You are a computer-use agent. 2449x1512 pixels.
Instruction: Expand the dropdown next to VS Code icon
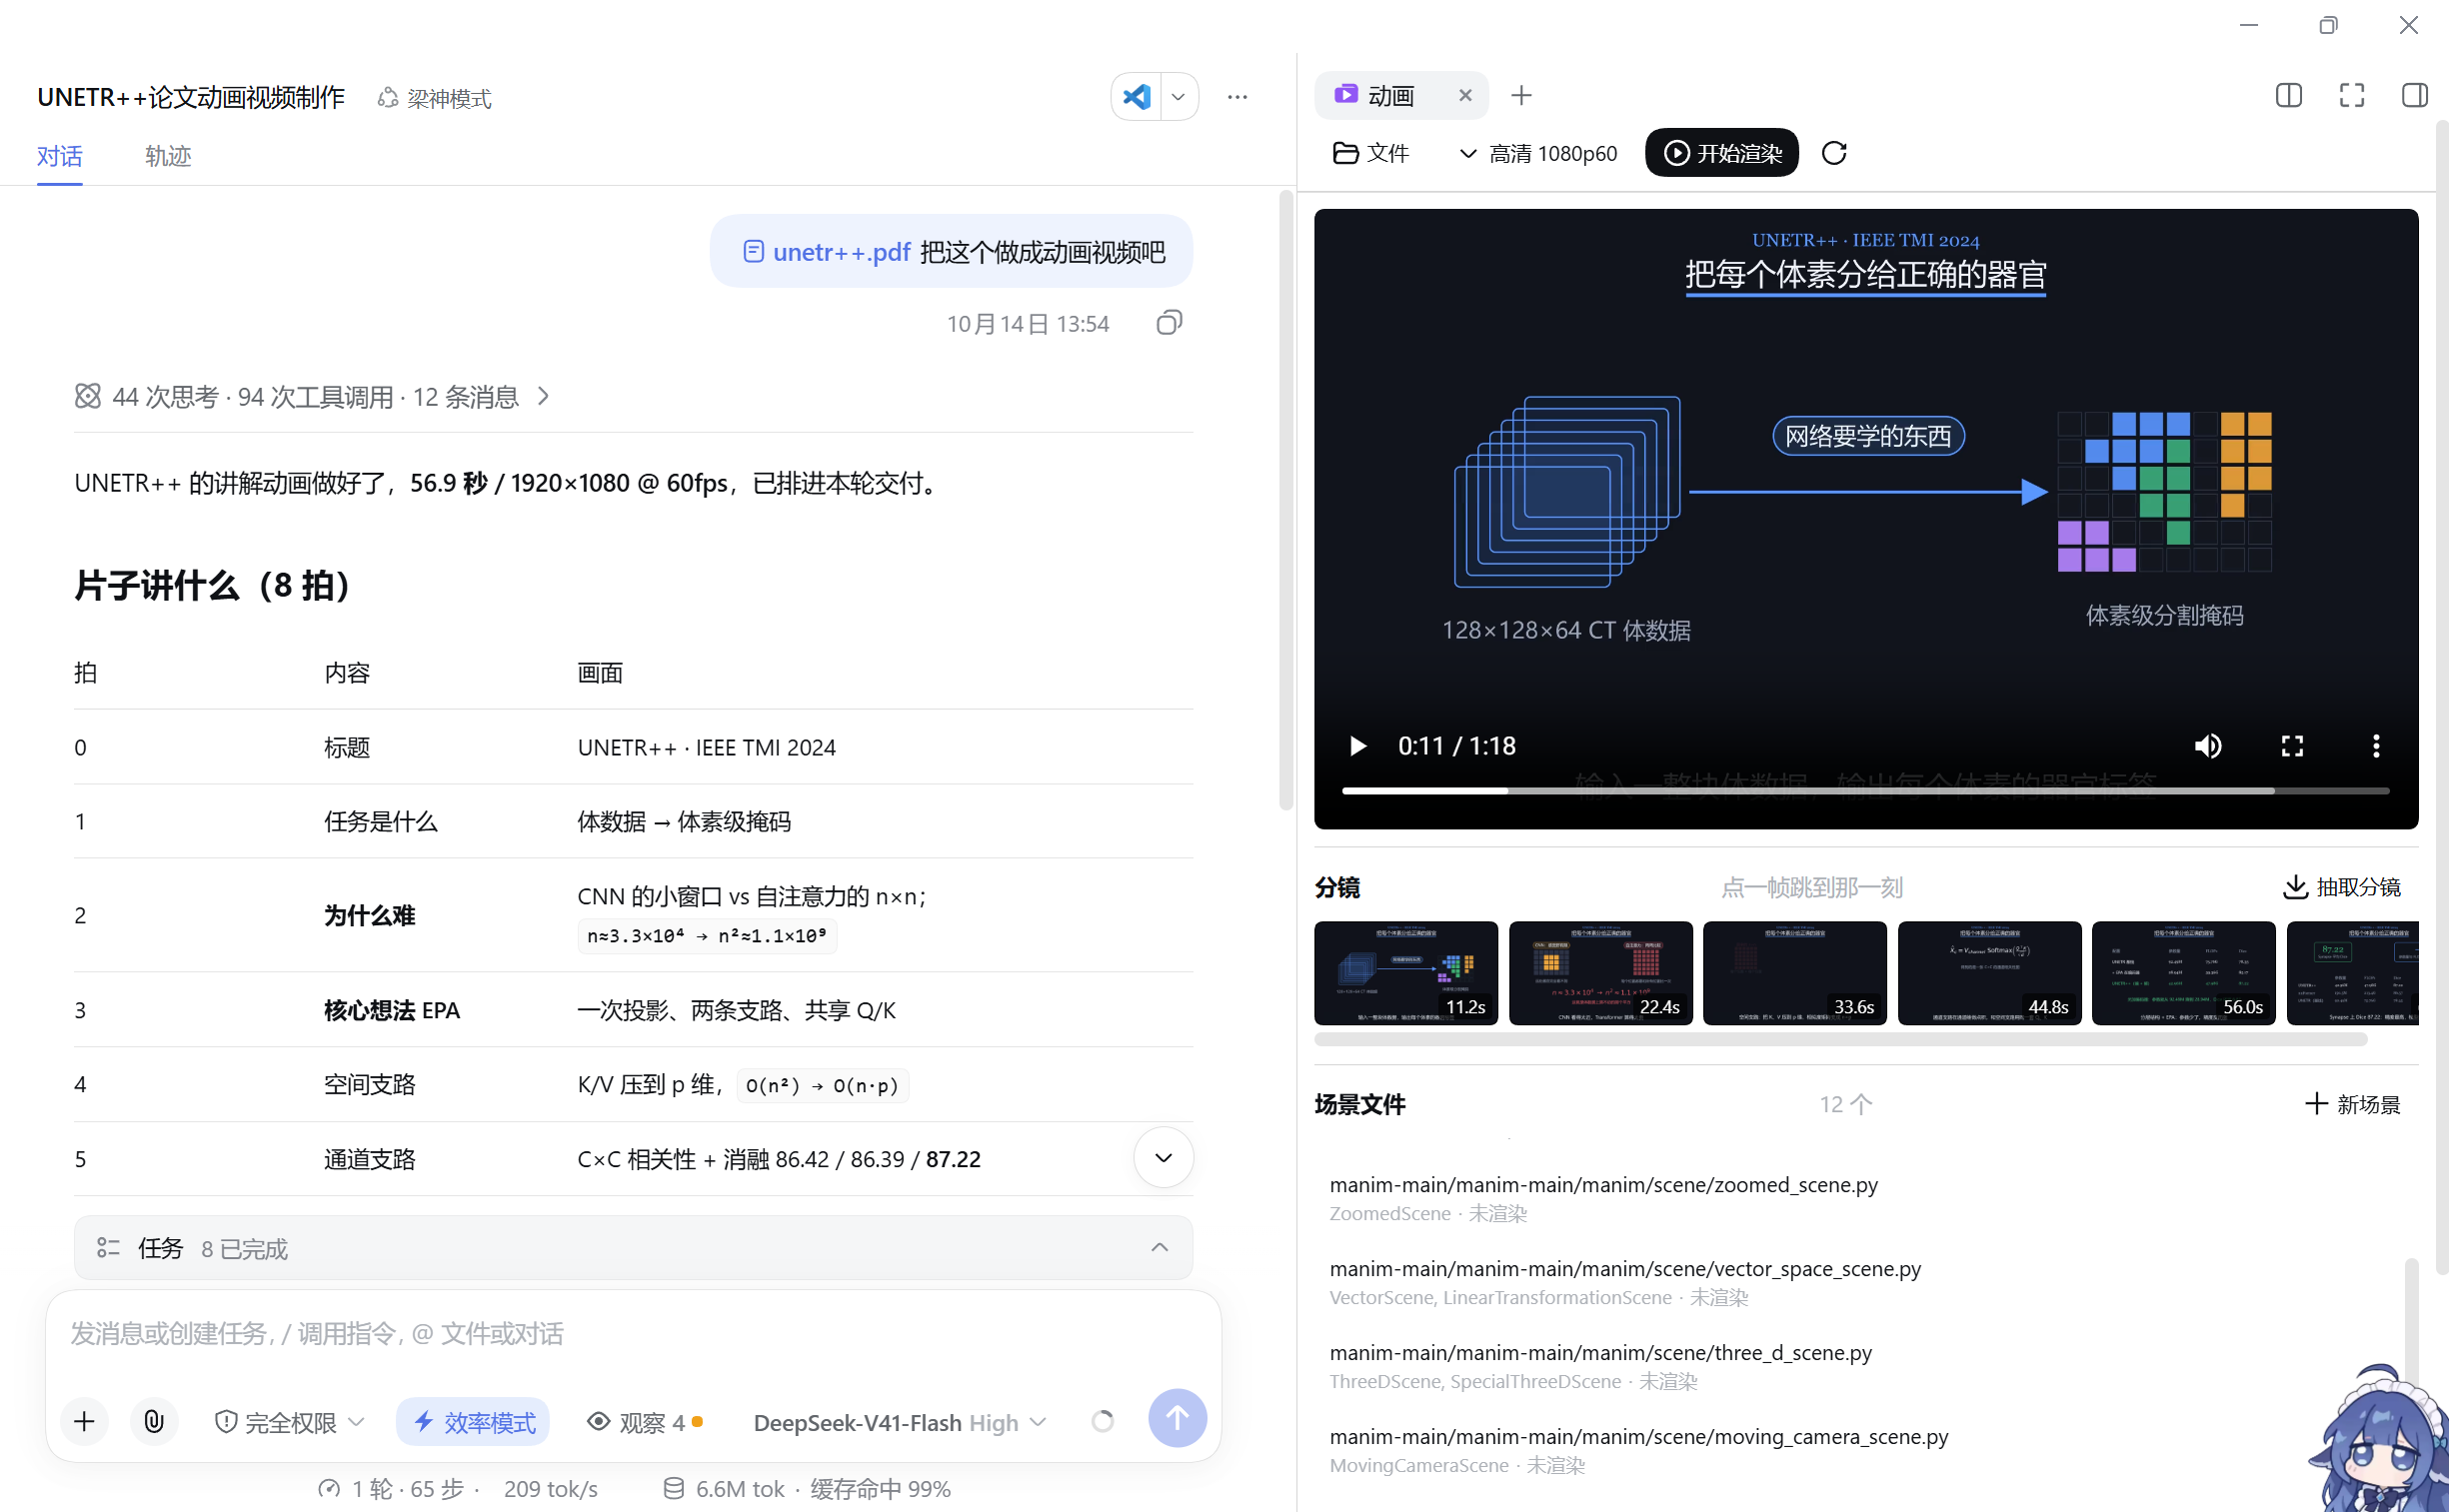(1178, 97)
